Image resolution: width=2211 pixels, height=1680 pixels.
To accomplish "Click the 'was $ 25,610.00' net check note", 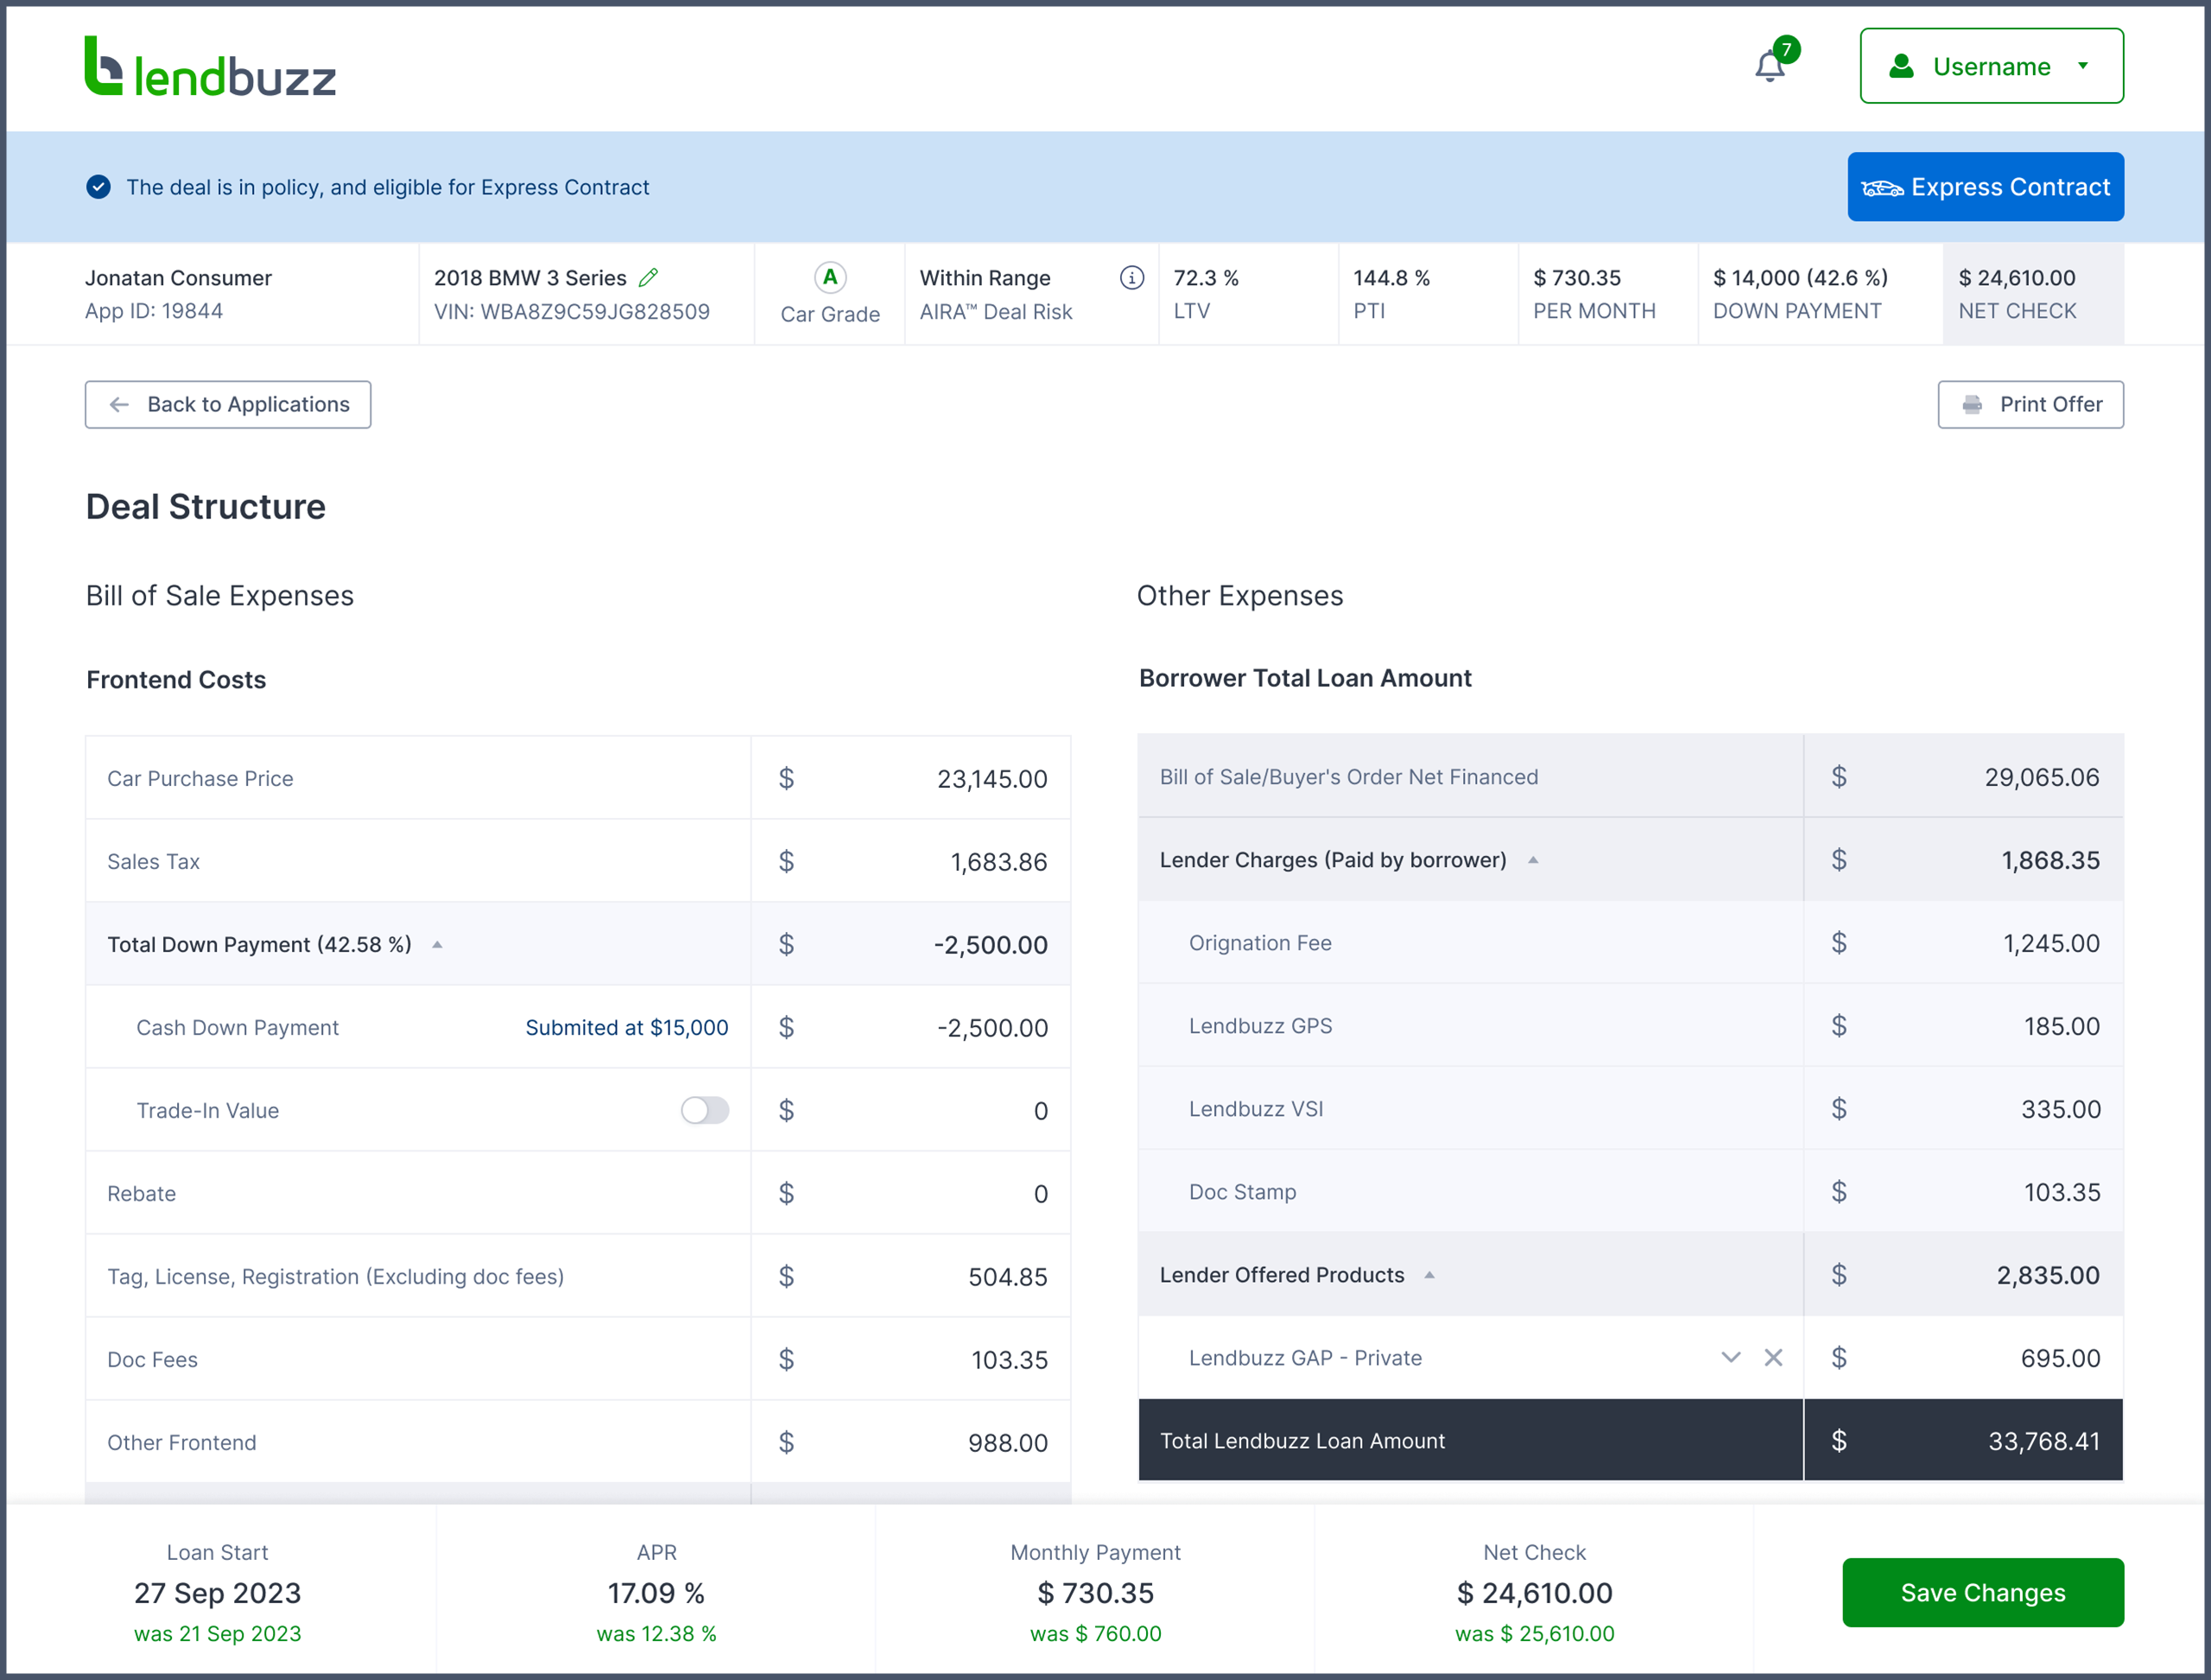I will click(1534, 1633).
